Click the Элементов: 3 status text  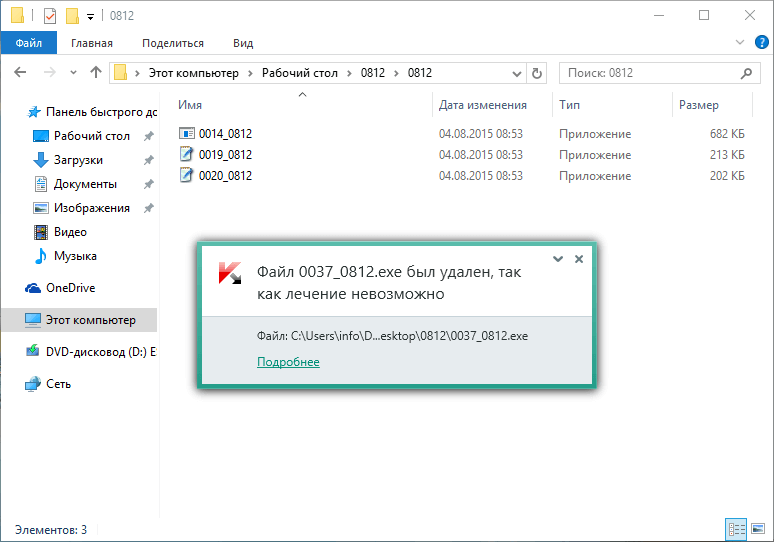tap(51, 530)
